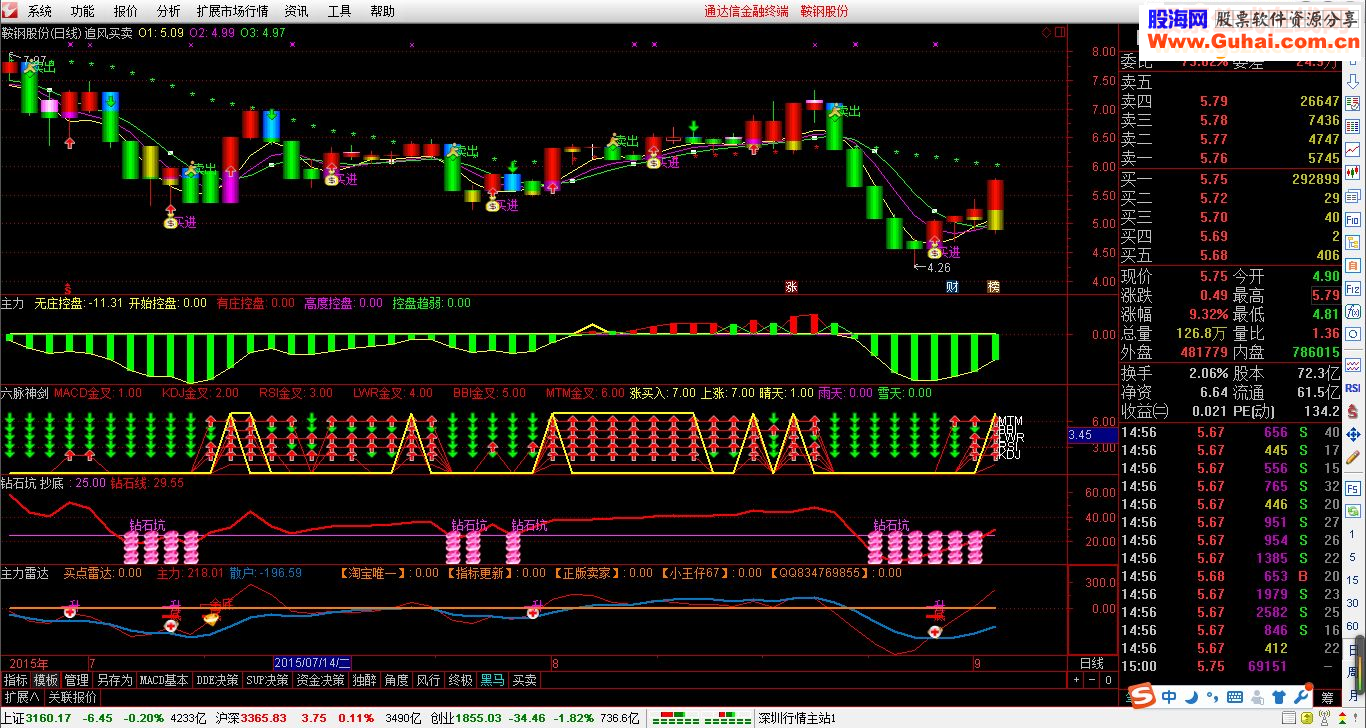Open the f(x) formula sidebar icon

(x=1353, y=310)
